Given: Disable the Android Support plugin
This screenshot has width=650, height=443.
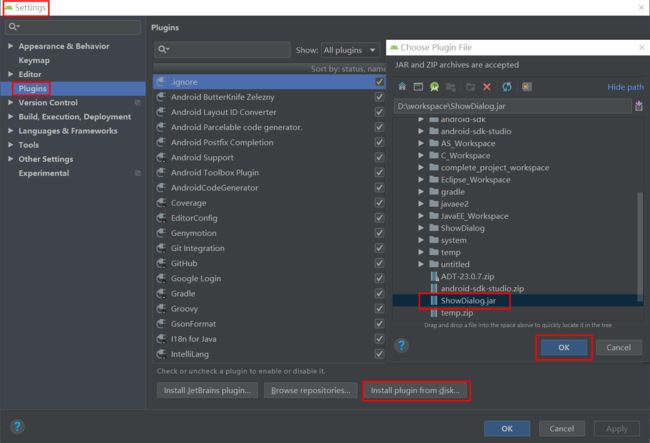Looking at the screenshot, I should click(x=379, y=157).
